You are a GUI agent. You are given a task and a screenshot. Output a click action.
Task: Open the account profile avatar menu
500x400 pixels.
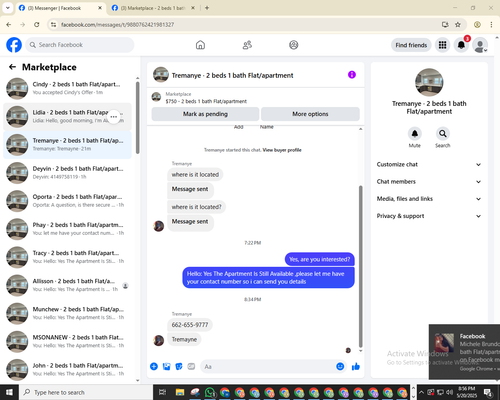(480, 45)
